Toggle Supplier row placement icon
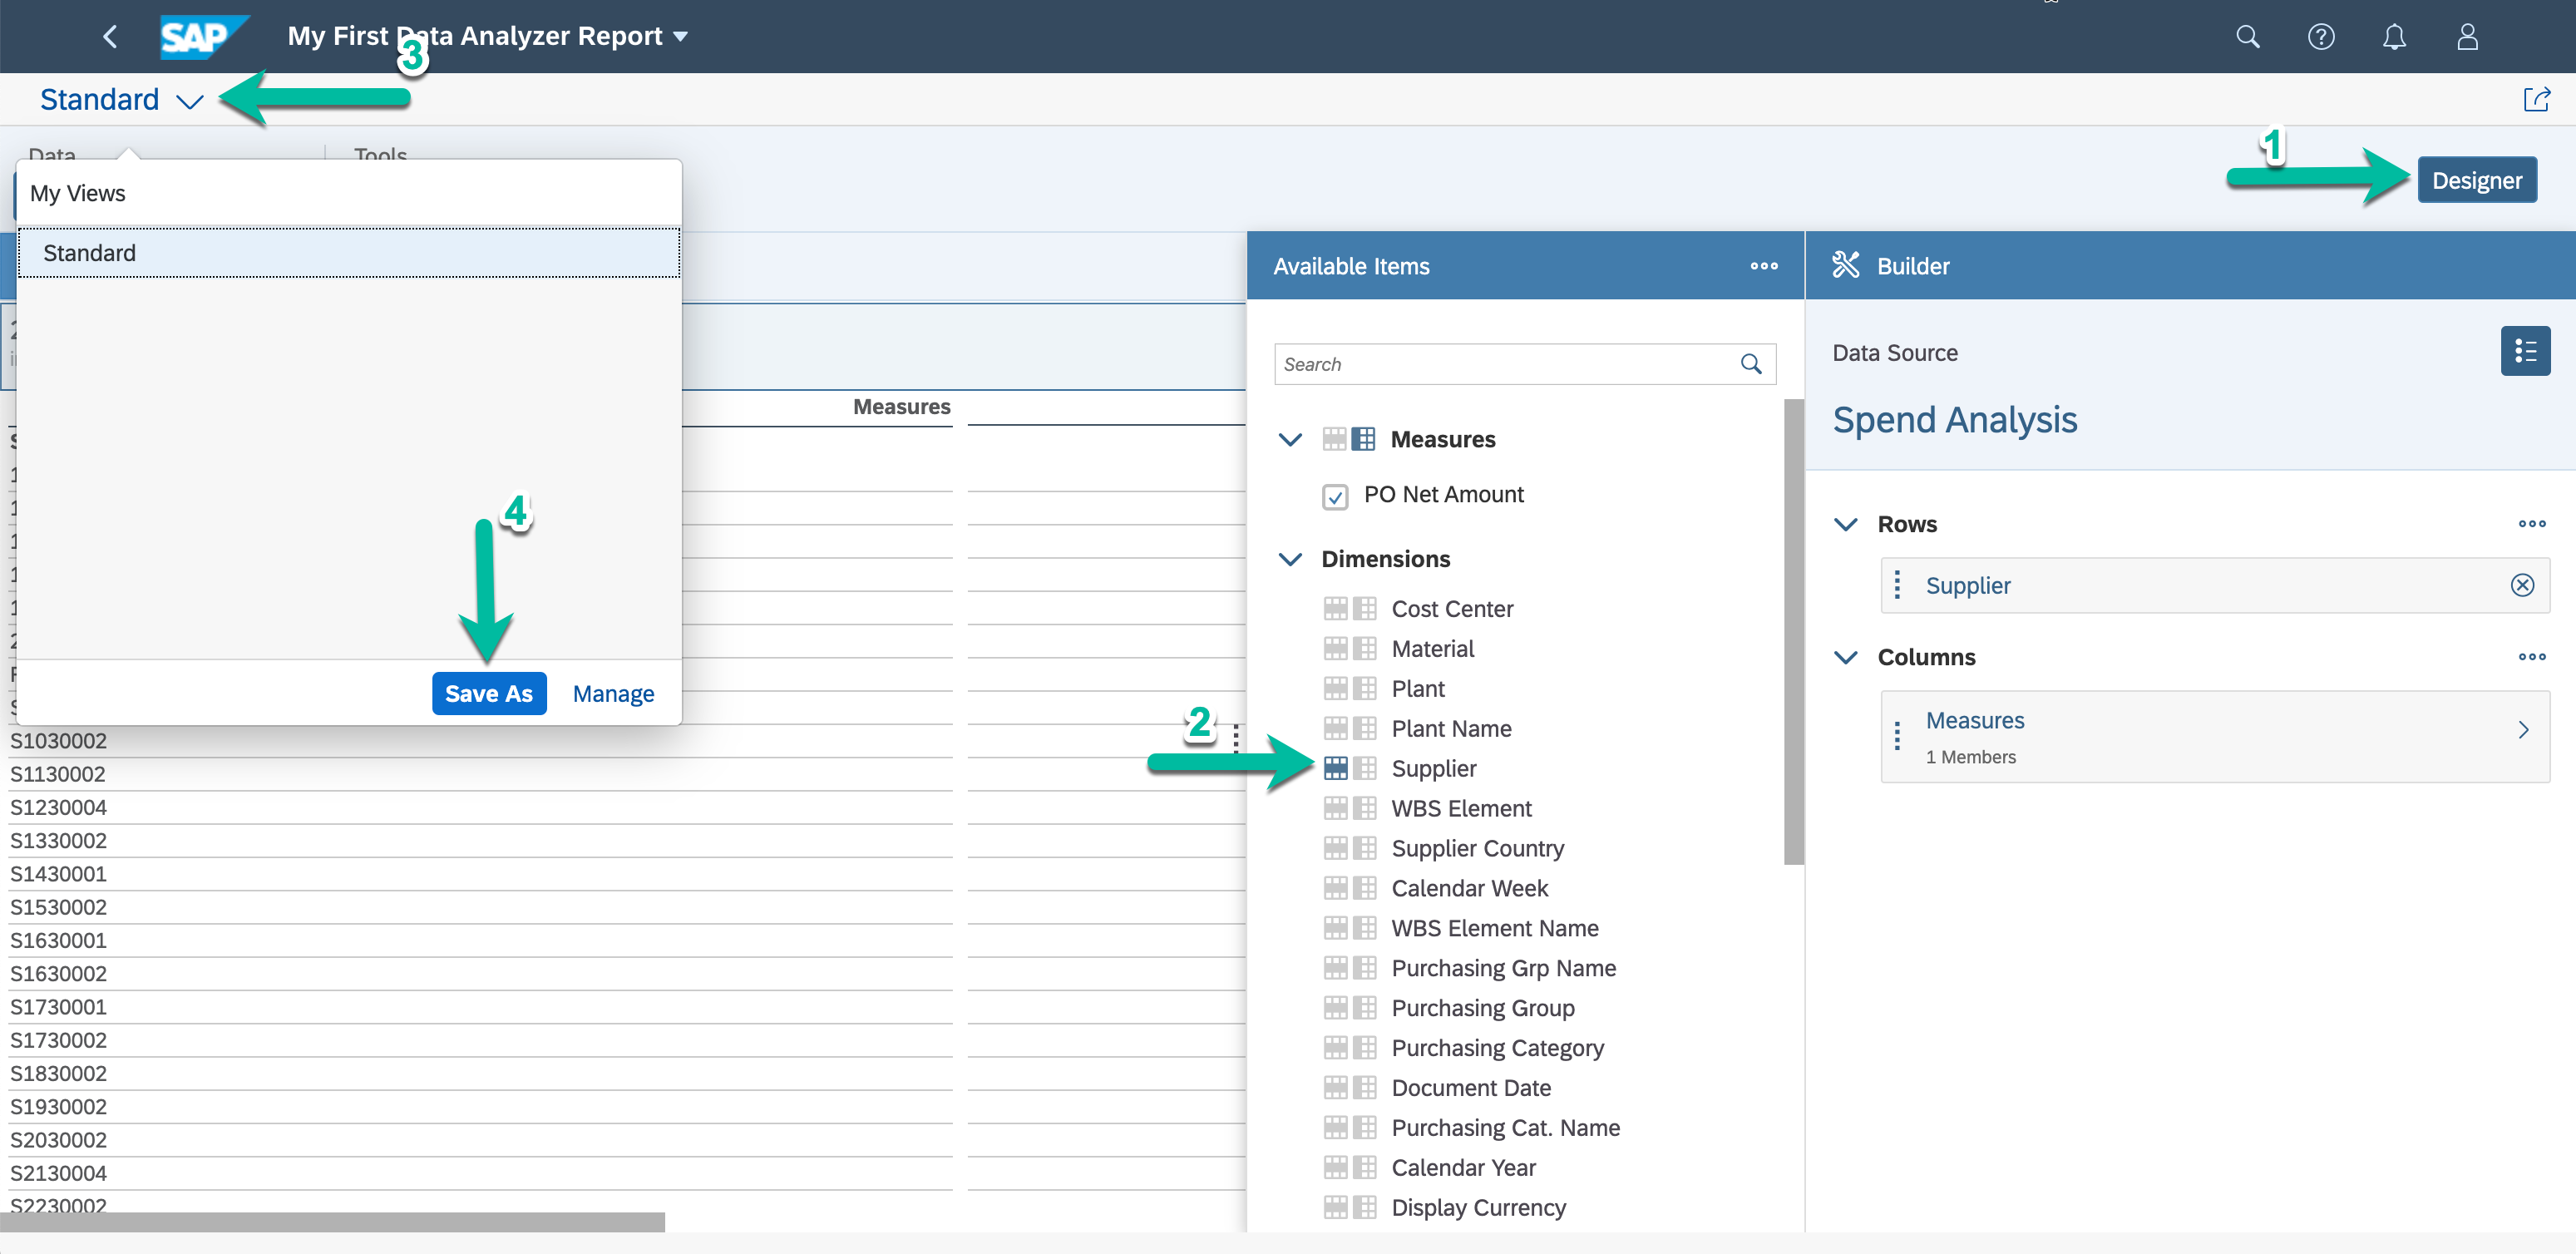The width and height of the screenshot is (2576, 1254). (x=1335, y=768)
